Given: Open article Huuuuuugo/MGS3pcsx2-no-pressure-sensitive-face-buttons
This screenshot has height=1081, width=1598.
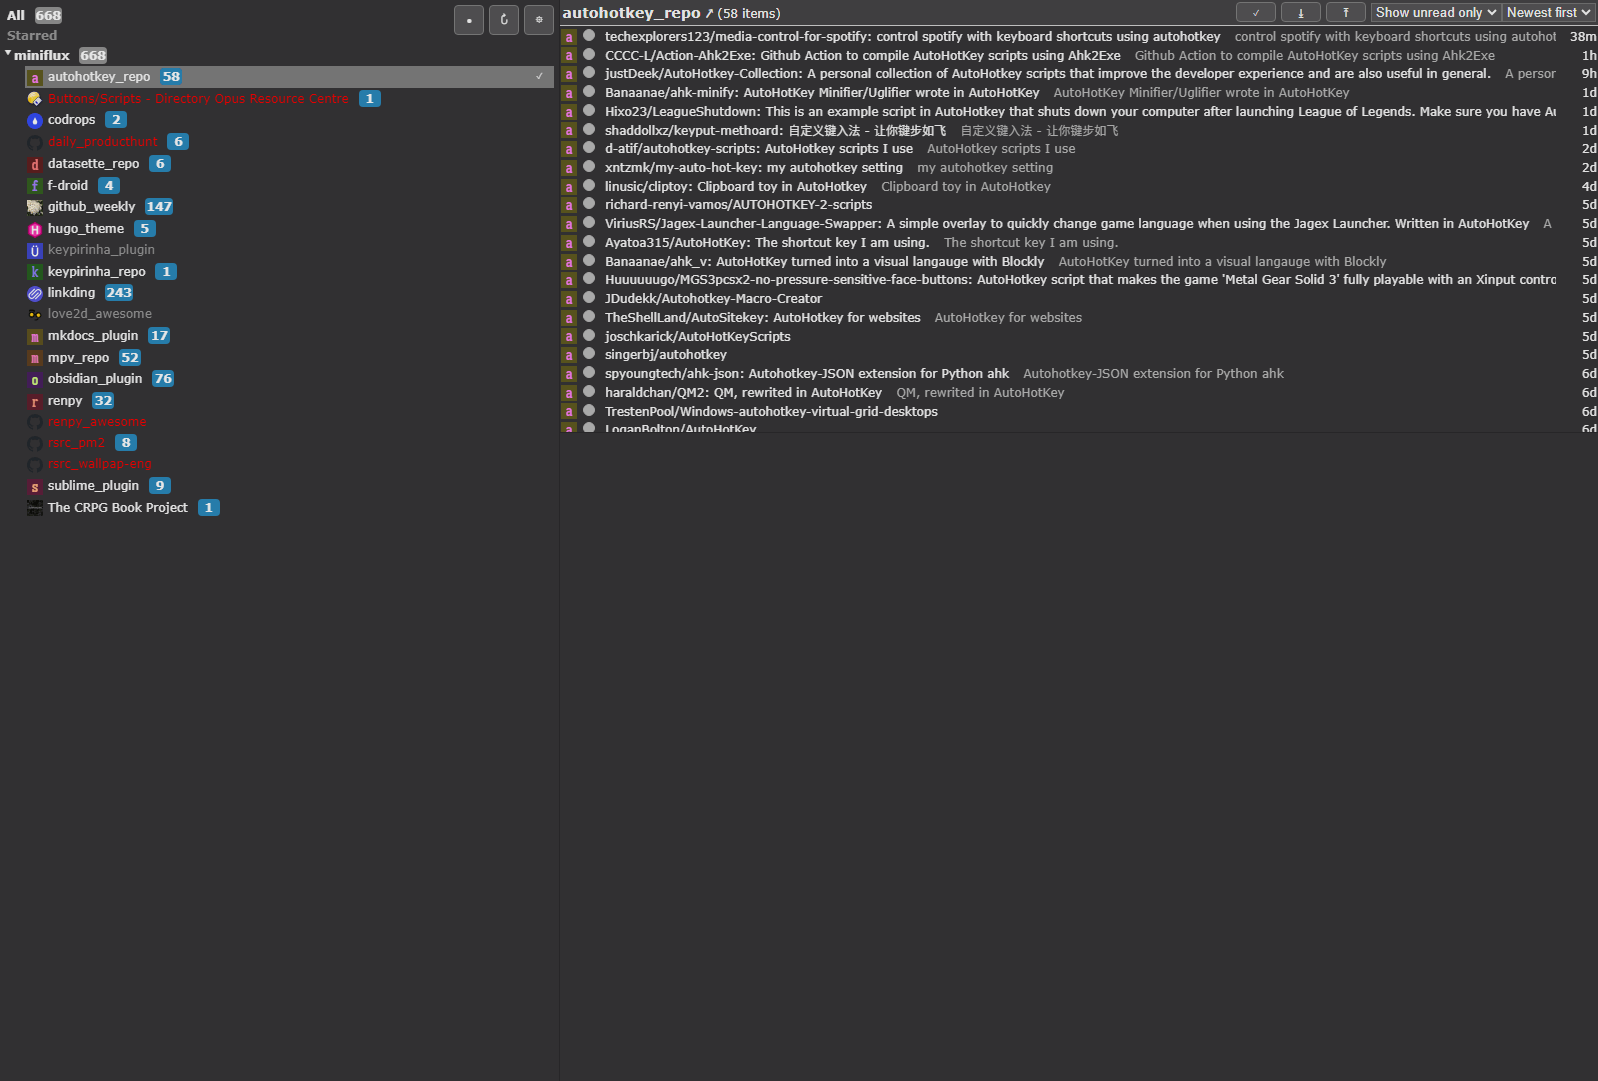Looking at the screenshot, I should (x=1080, y=280).
